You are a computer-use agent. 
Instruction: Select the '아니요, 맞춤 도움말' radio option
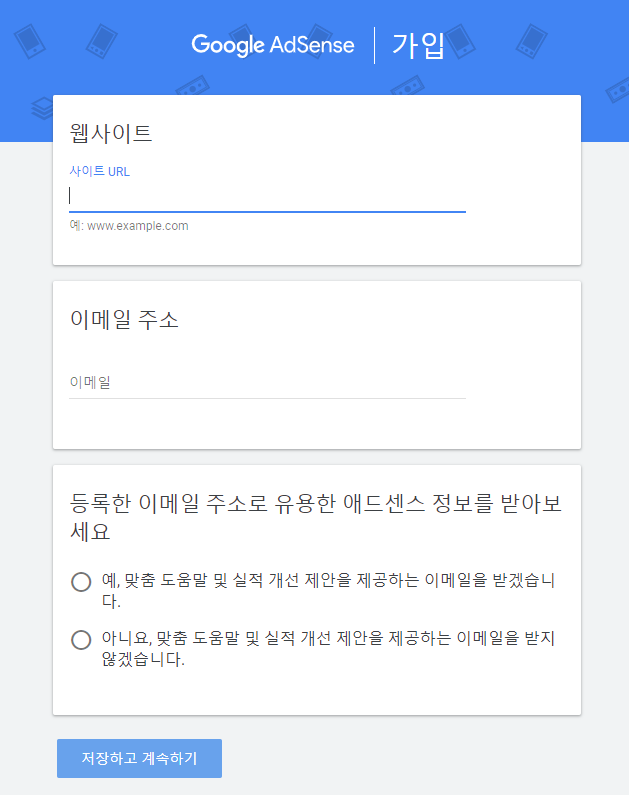pyautogui.click(x=81, y=640)
